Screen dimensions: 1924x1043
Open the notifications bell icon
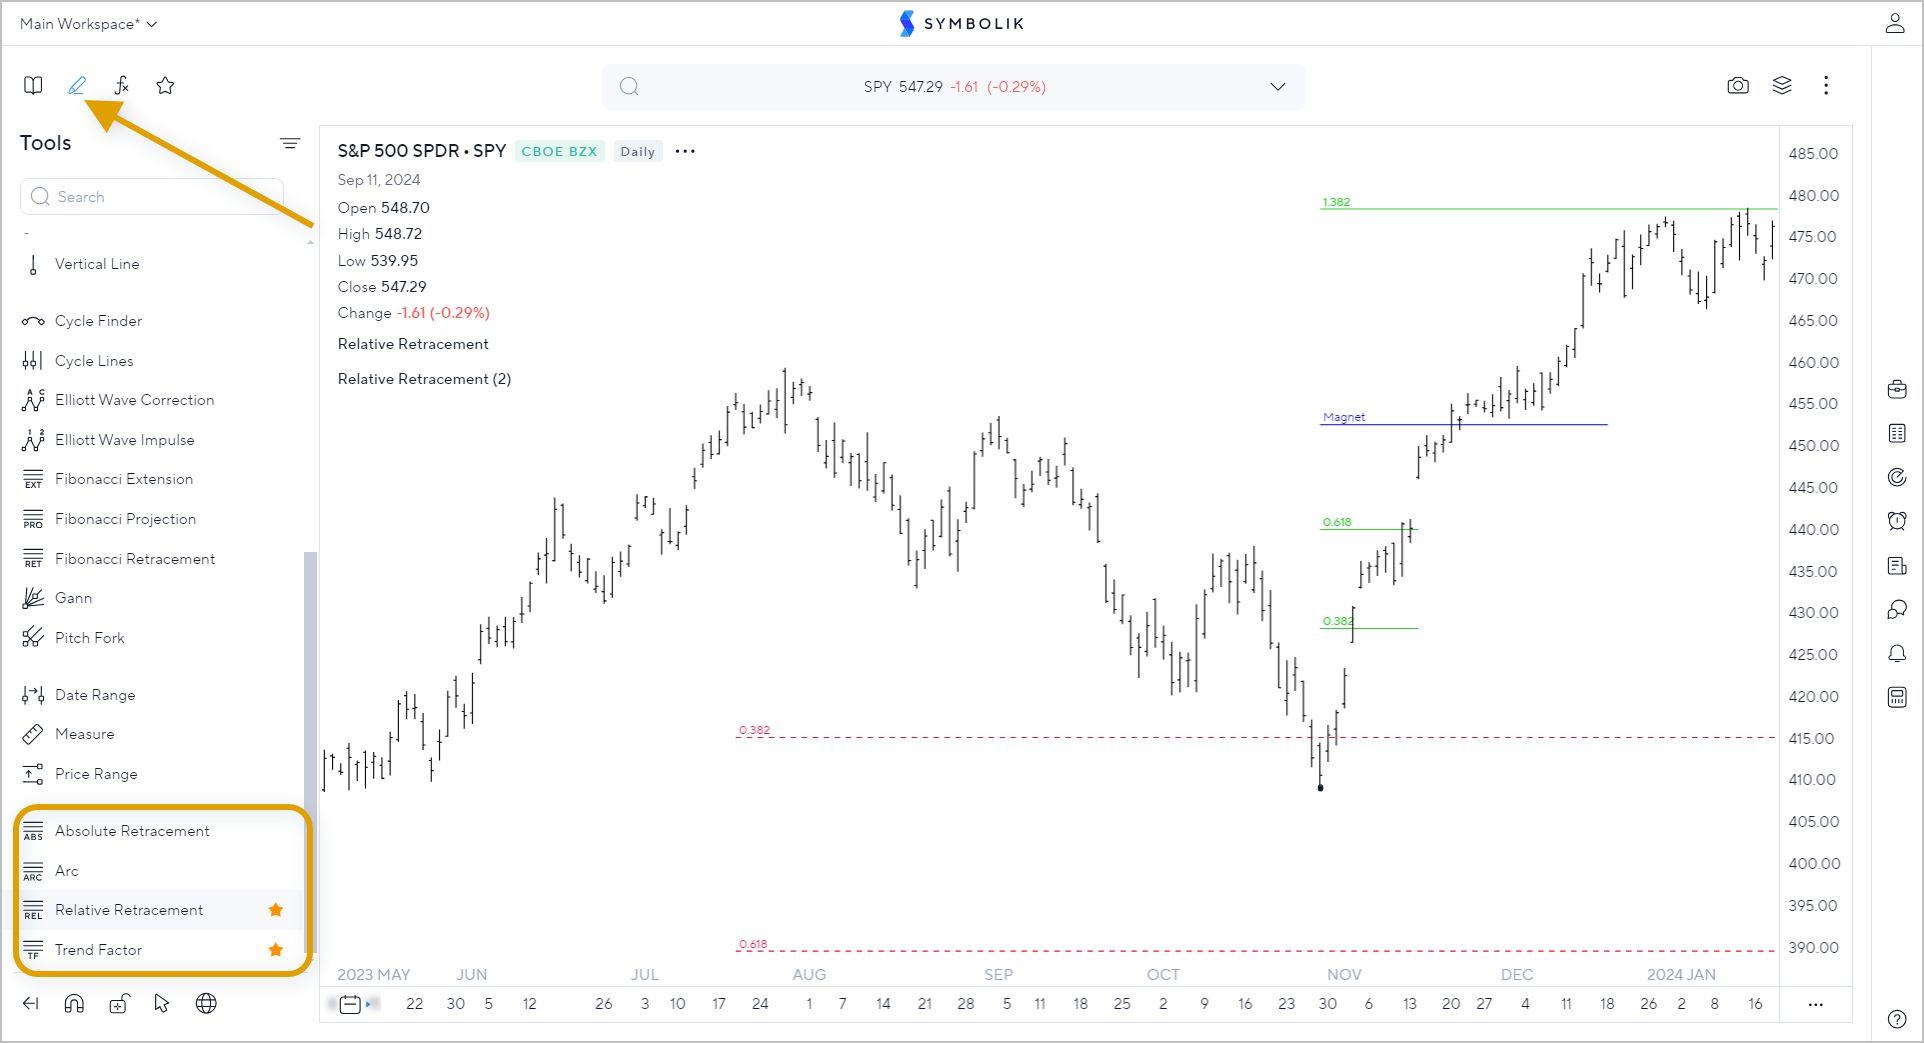tap(1897, 653)
